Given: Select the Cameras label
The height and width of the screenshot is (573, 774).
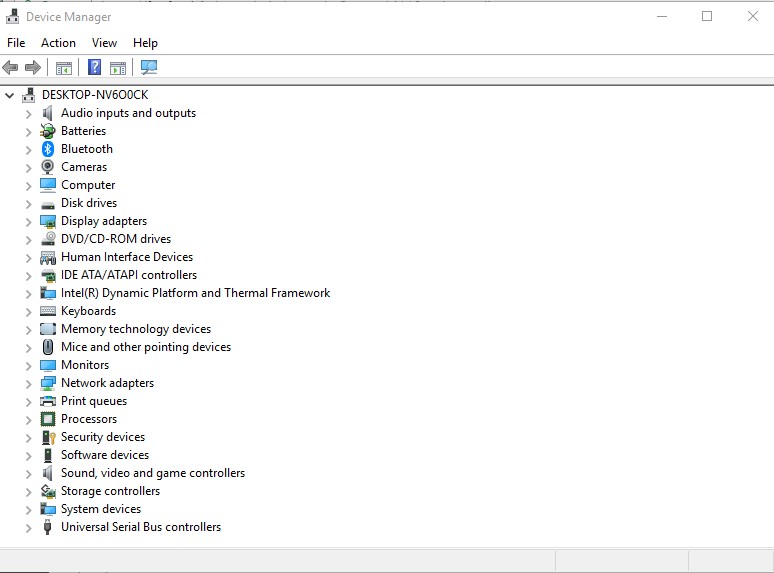Looking at the screenshot, I should (84, 167).
